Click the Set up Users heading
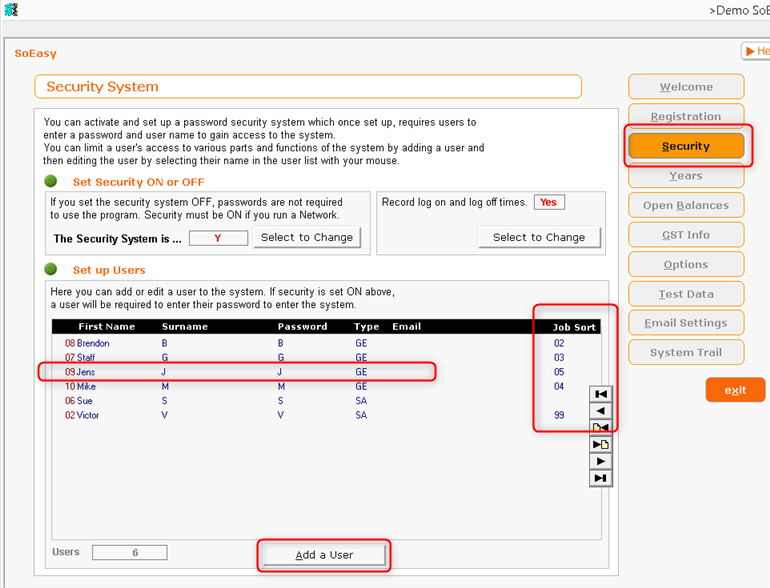 pyautogui.click(x=109, y=270)
